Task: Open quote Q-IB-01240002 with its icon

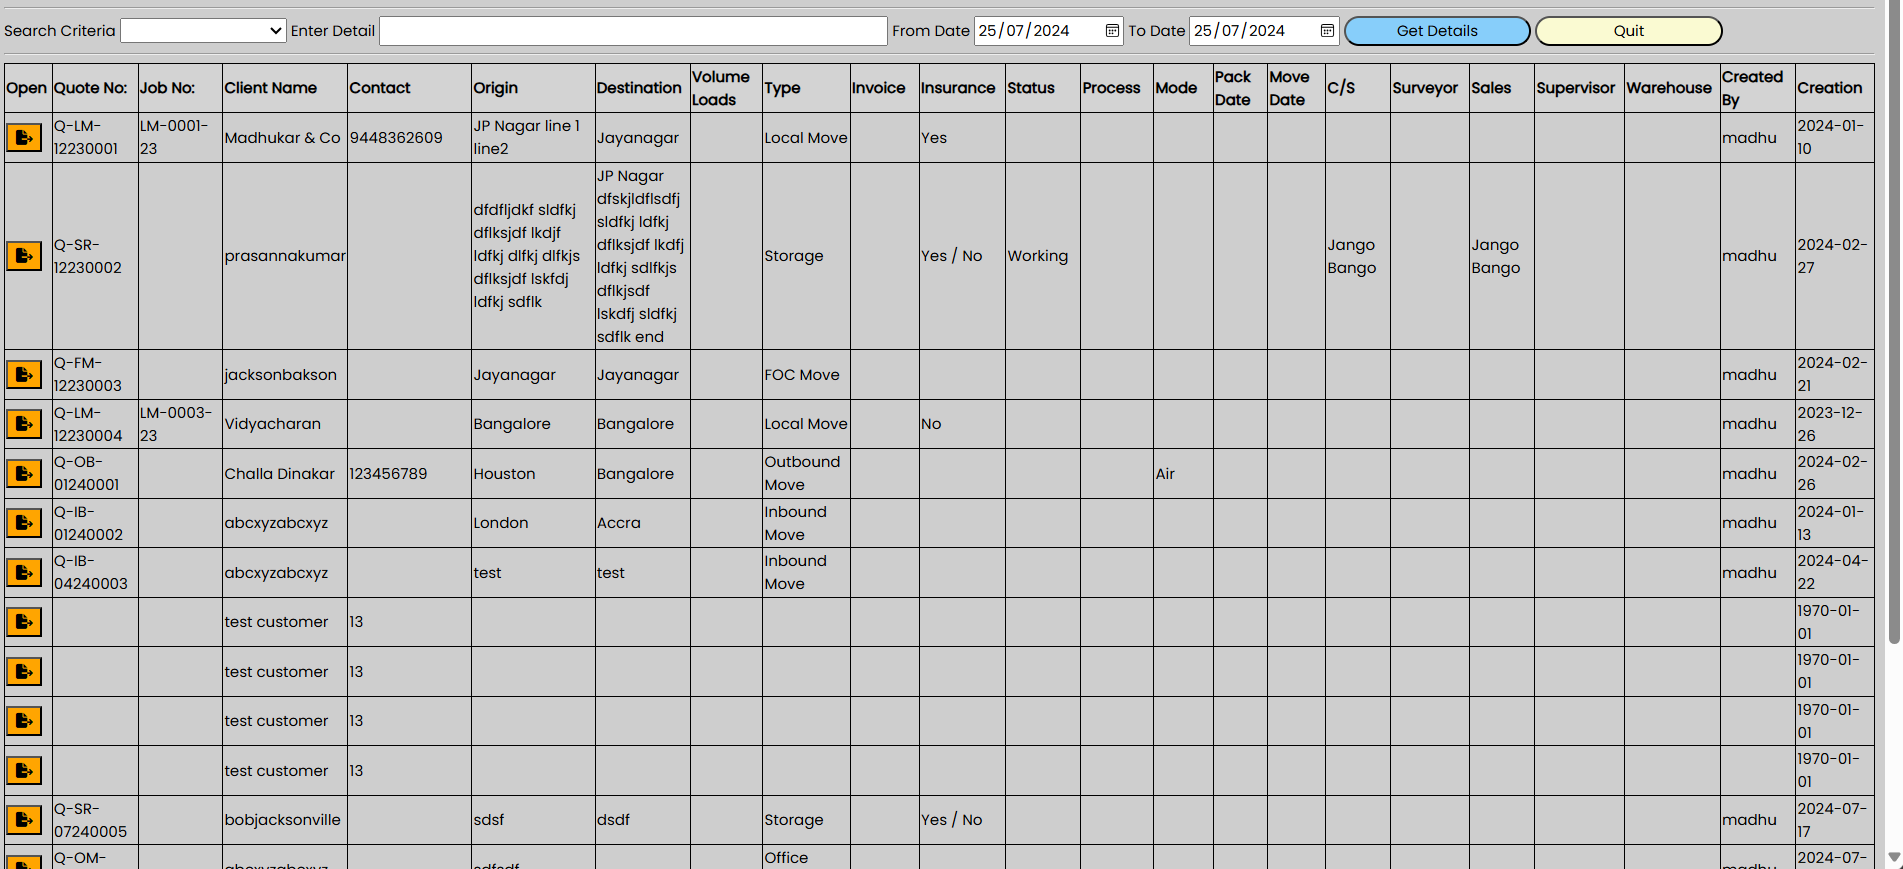Action: point(24,523)
